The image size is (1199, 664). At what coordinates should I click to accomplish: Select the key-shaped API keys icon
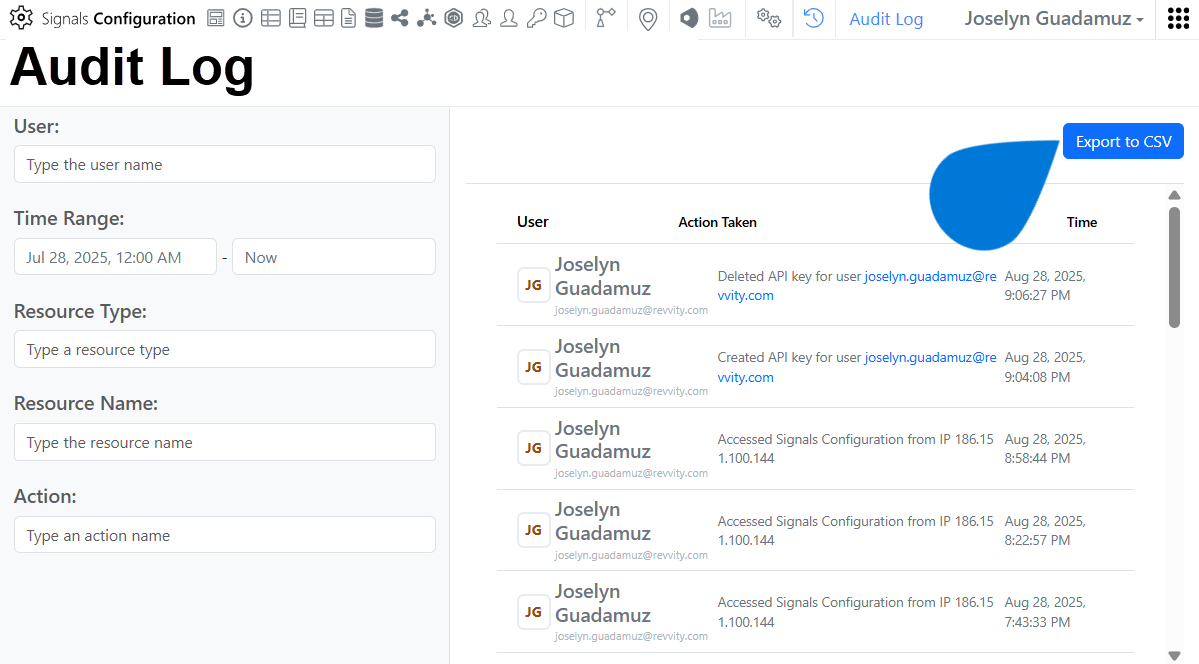tap(536, 18)
